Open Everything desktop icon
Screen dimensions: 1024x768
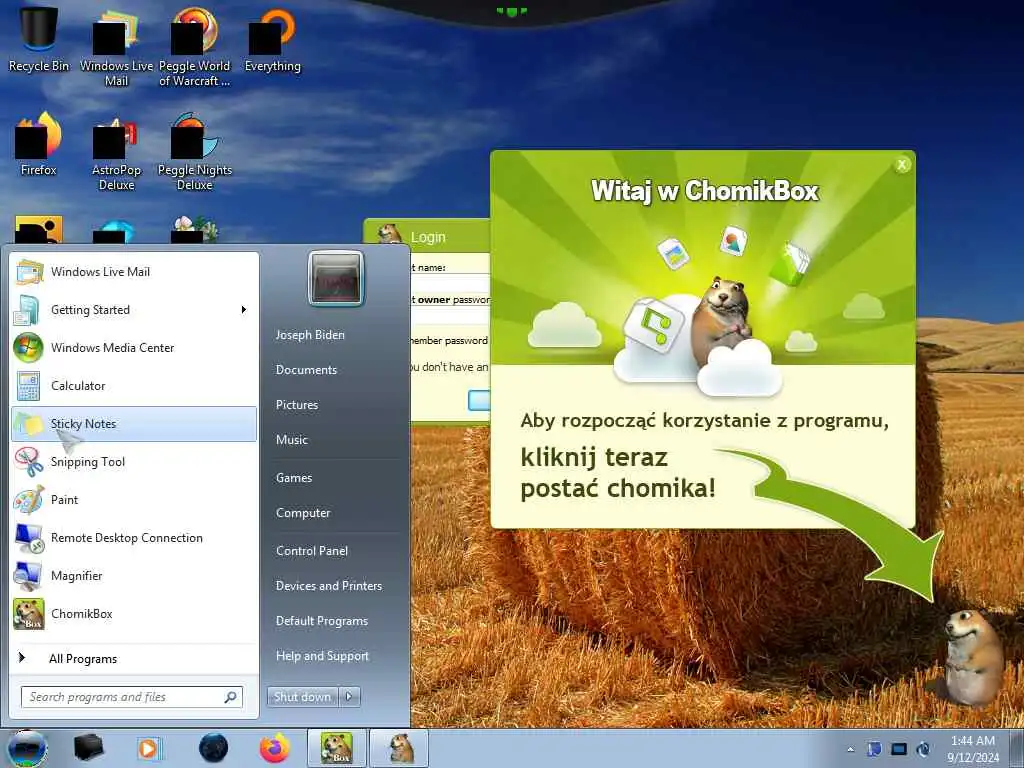tap(272, 39)
